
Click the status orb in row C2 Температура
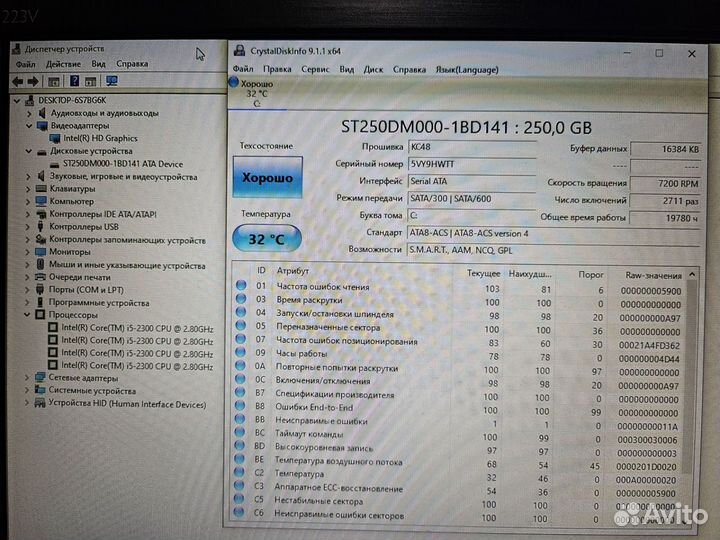tap(239, 472)
